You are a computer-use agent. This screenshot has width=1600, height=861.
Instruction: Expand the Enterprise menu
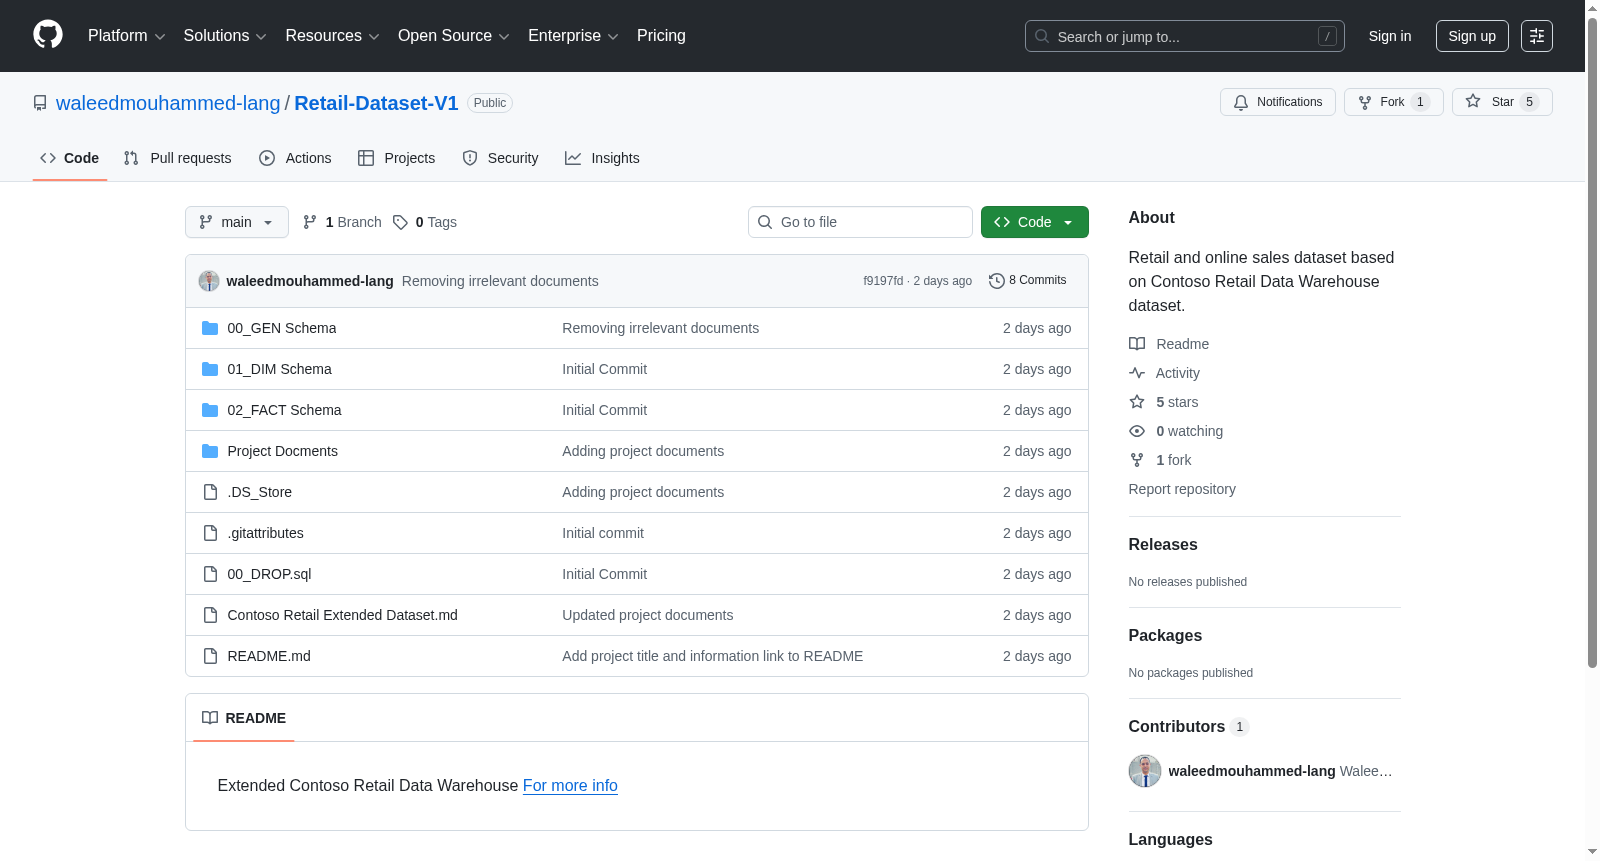tap(573, 36)
